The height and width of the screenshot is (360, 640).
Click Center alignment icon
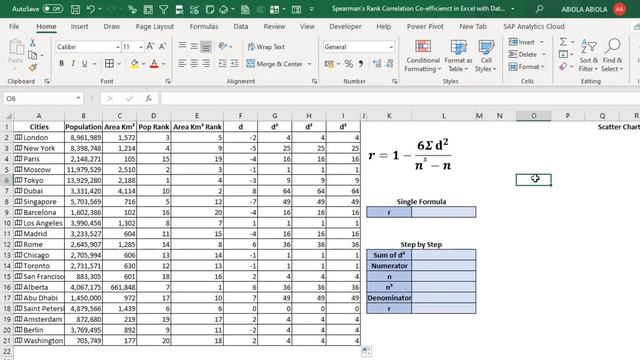coord(194,64)
